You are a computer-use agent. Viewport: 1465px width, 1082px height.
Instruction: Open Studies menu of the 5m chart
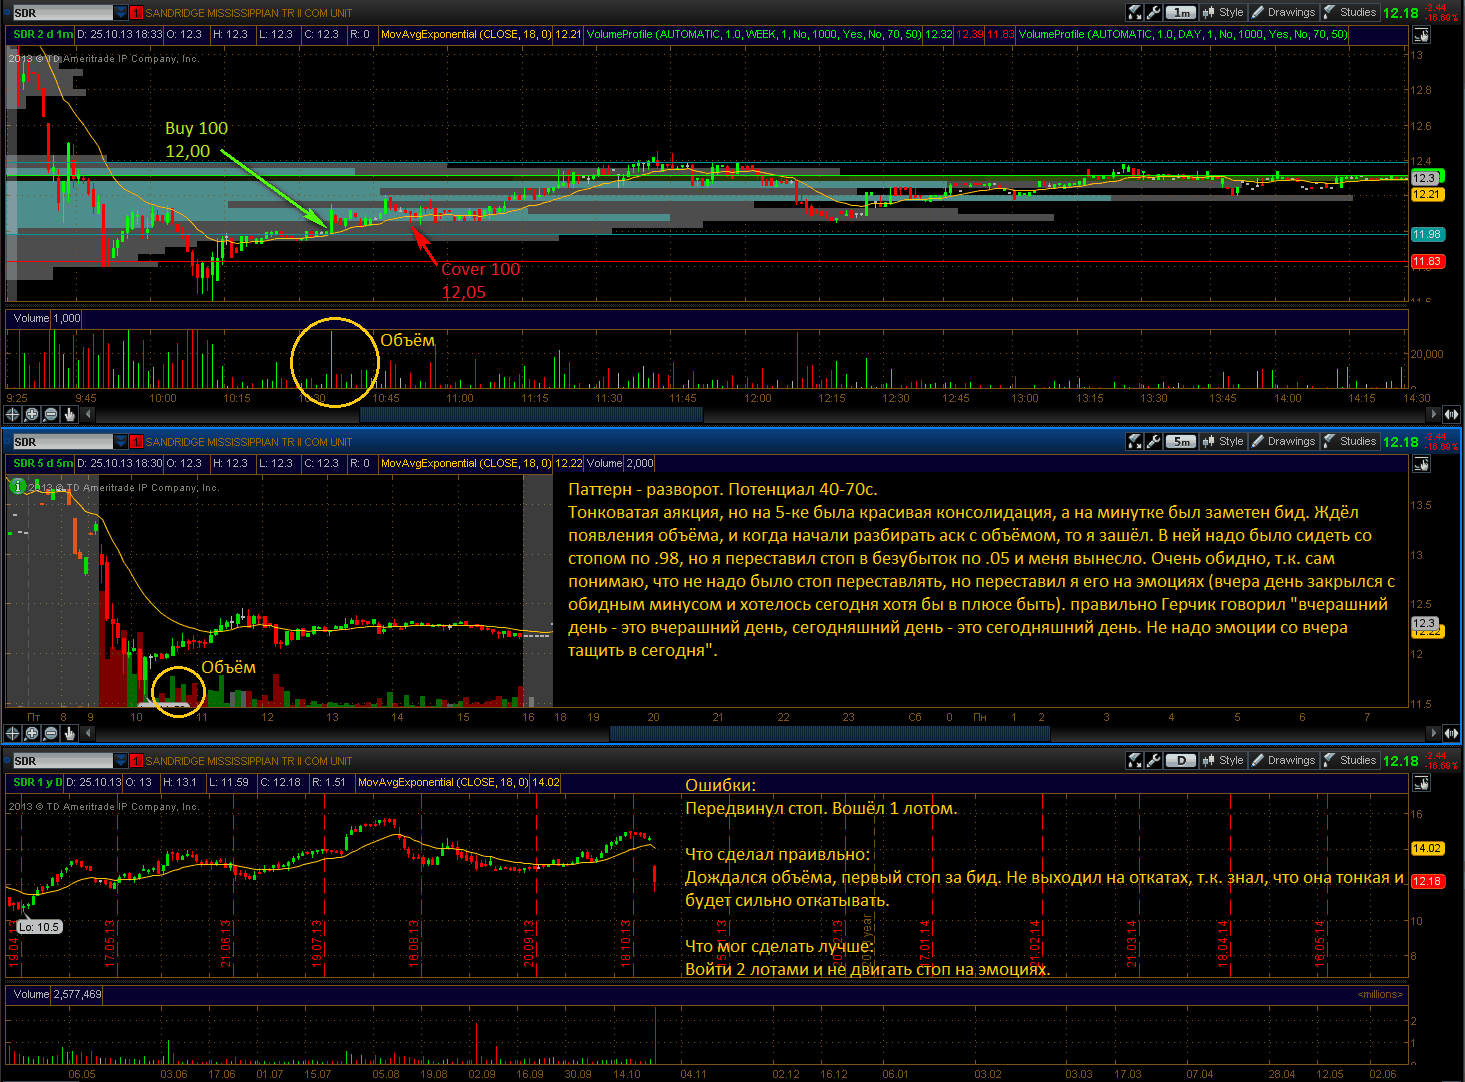tap(1350, 441)
